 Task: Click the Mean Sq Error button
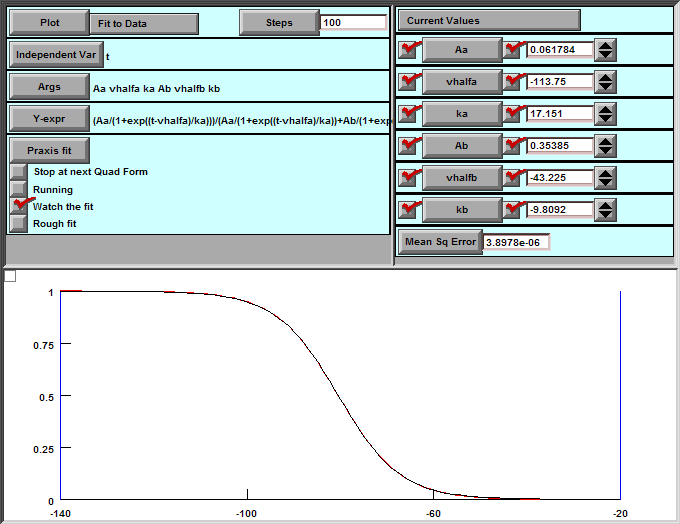(x=440, y=242)
